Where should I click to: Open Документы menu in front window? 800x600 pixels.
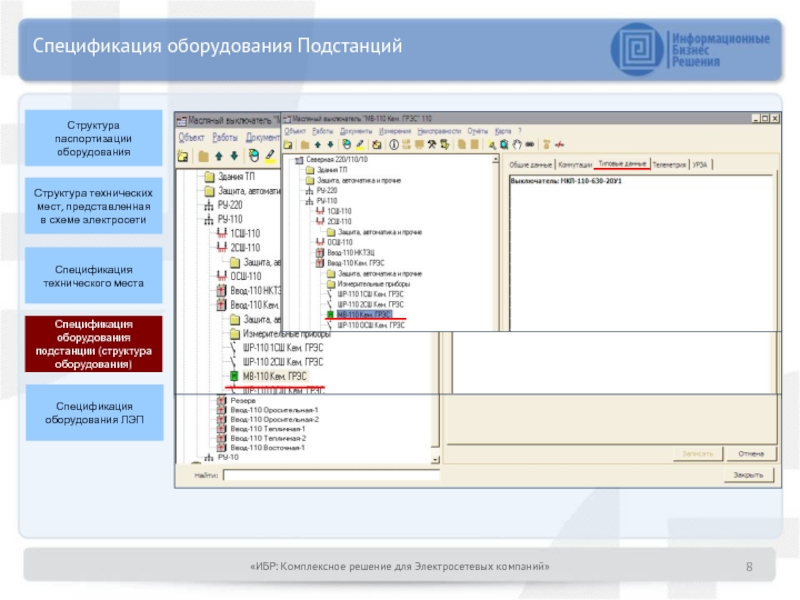pyautogui.click(x=356, y=132)
